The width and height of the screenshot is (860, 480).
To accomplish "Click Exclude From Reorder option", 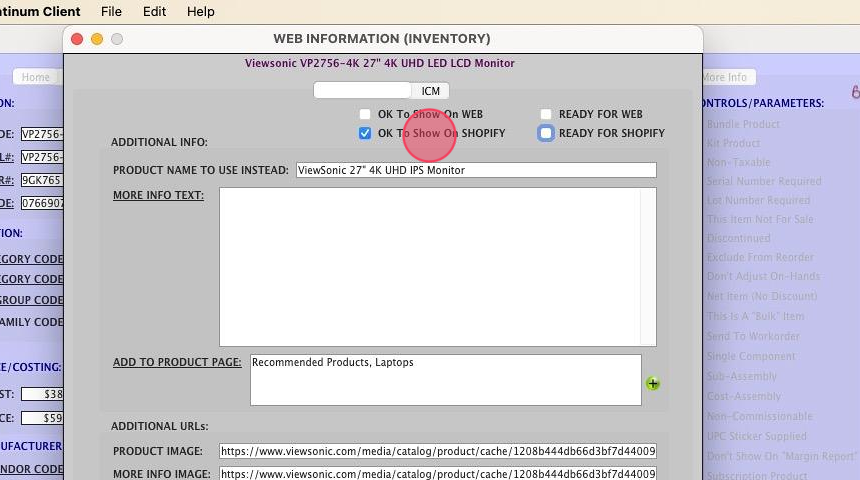I will 760,257.
